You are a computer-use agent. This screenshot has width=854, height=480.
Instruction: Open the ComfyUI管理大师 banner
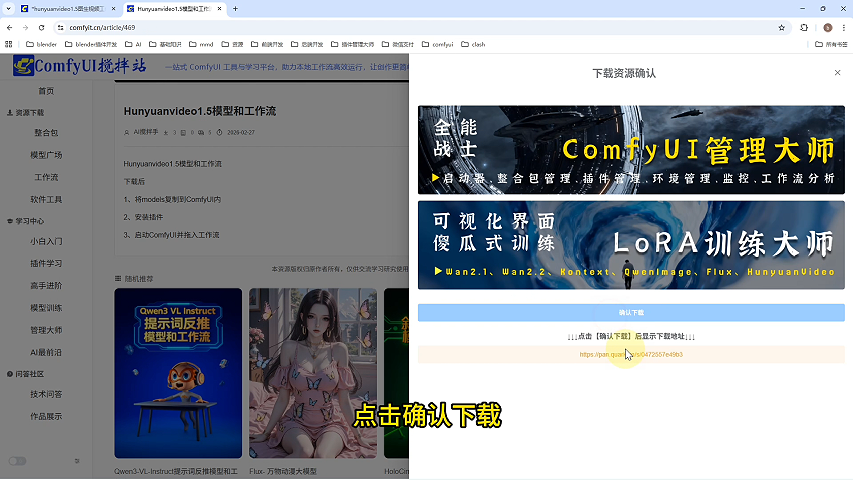pos(631,150)
